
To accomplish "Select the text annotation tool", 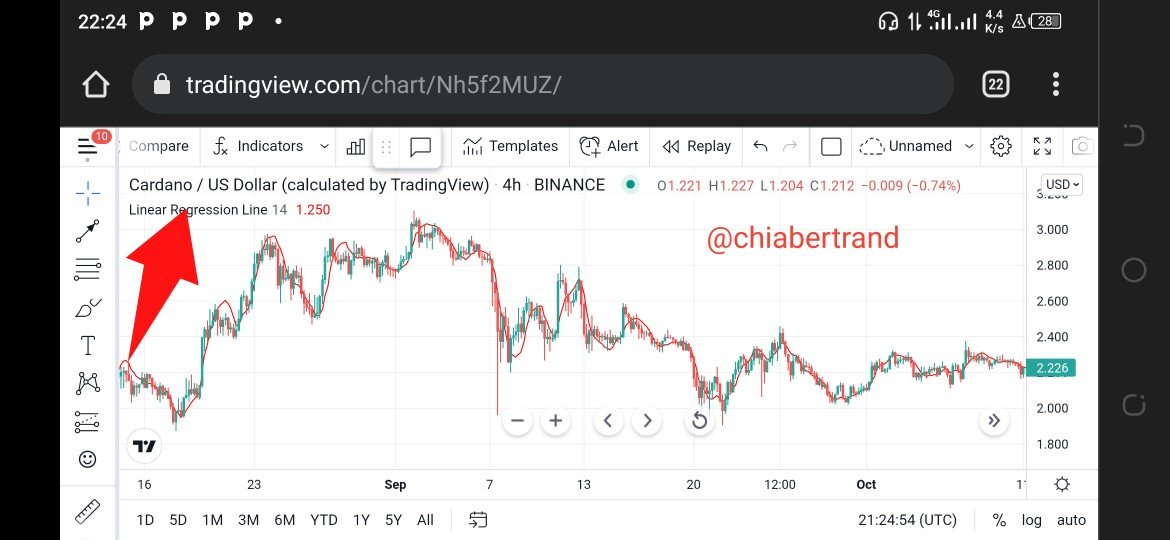I will [88, 346].
